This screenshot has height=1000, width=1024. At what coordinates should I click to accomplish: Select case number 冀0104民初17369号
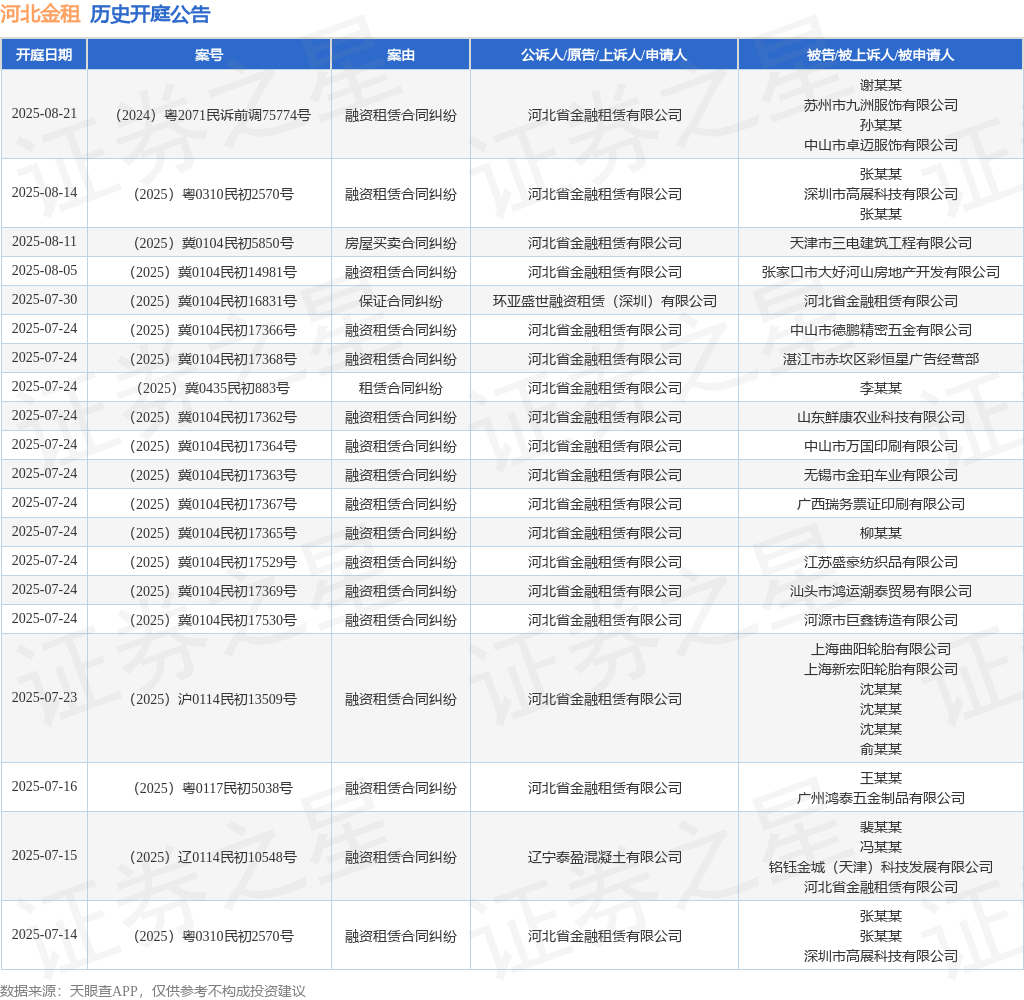pyautogui.click(x=213, y=591)
